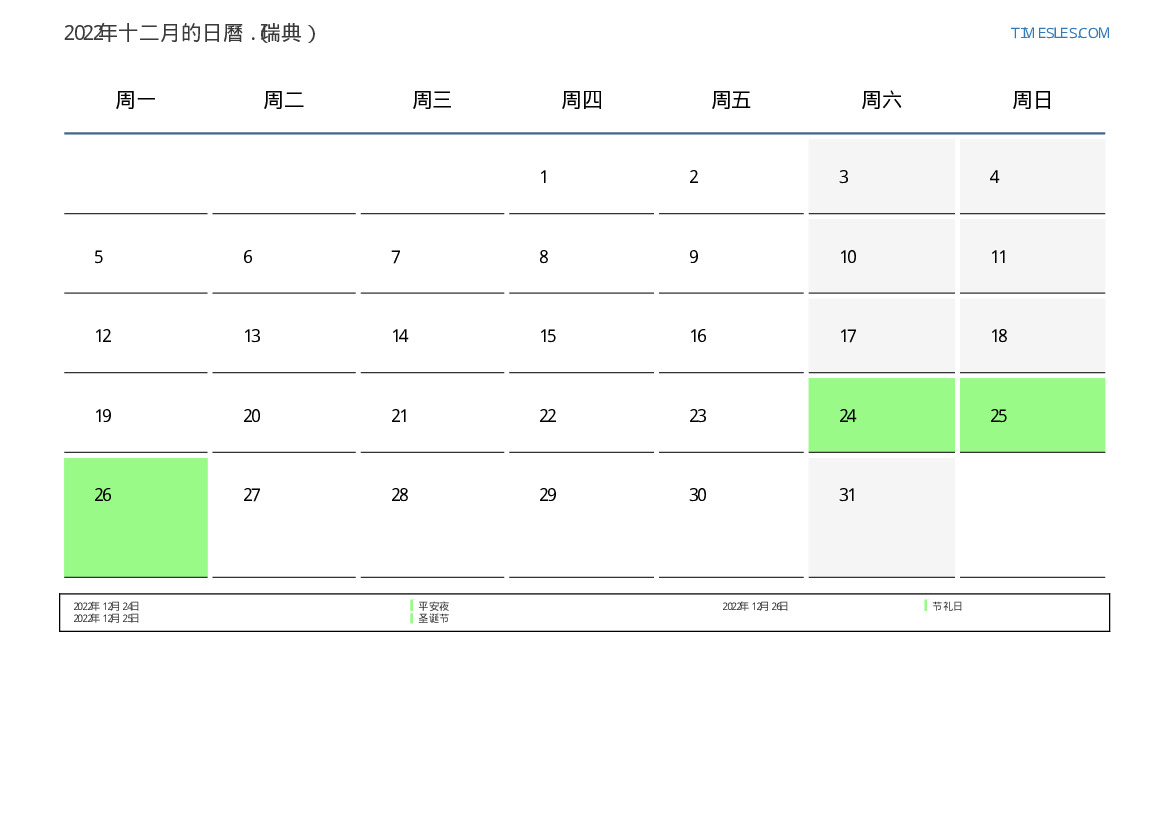
Task: Click the 圣诞节 holiday legend entry
Action: click(x=433, y=619)
